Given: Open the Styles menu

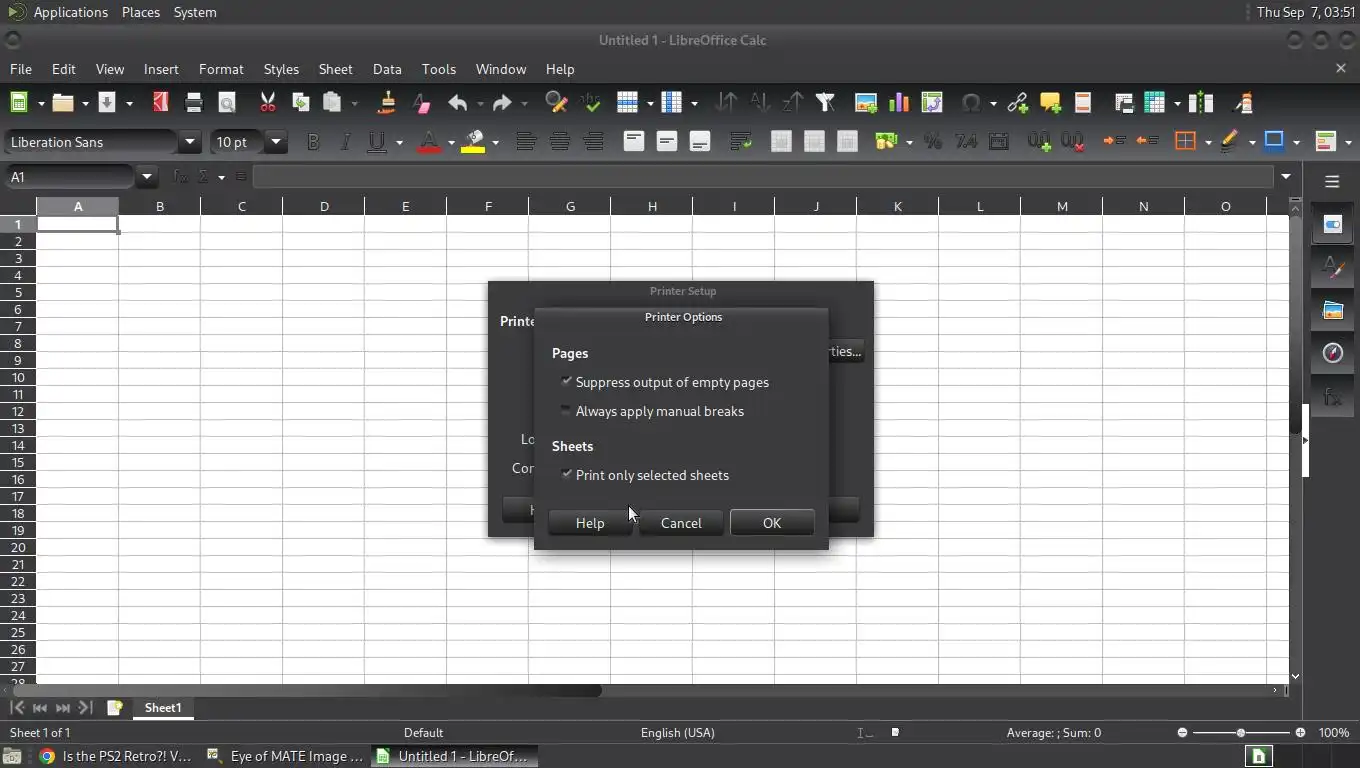Looking at the screenshot, I should 281,69.
